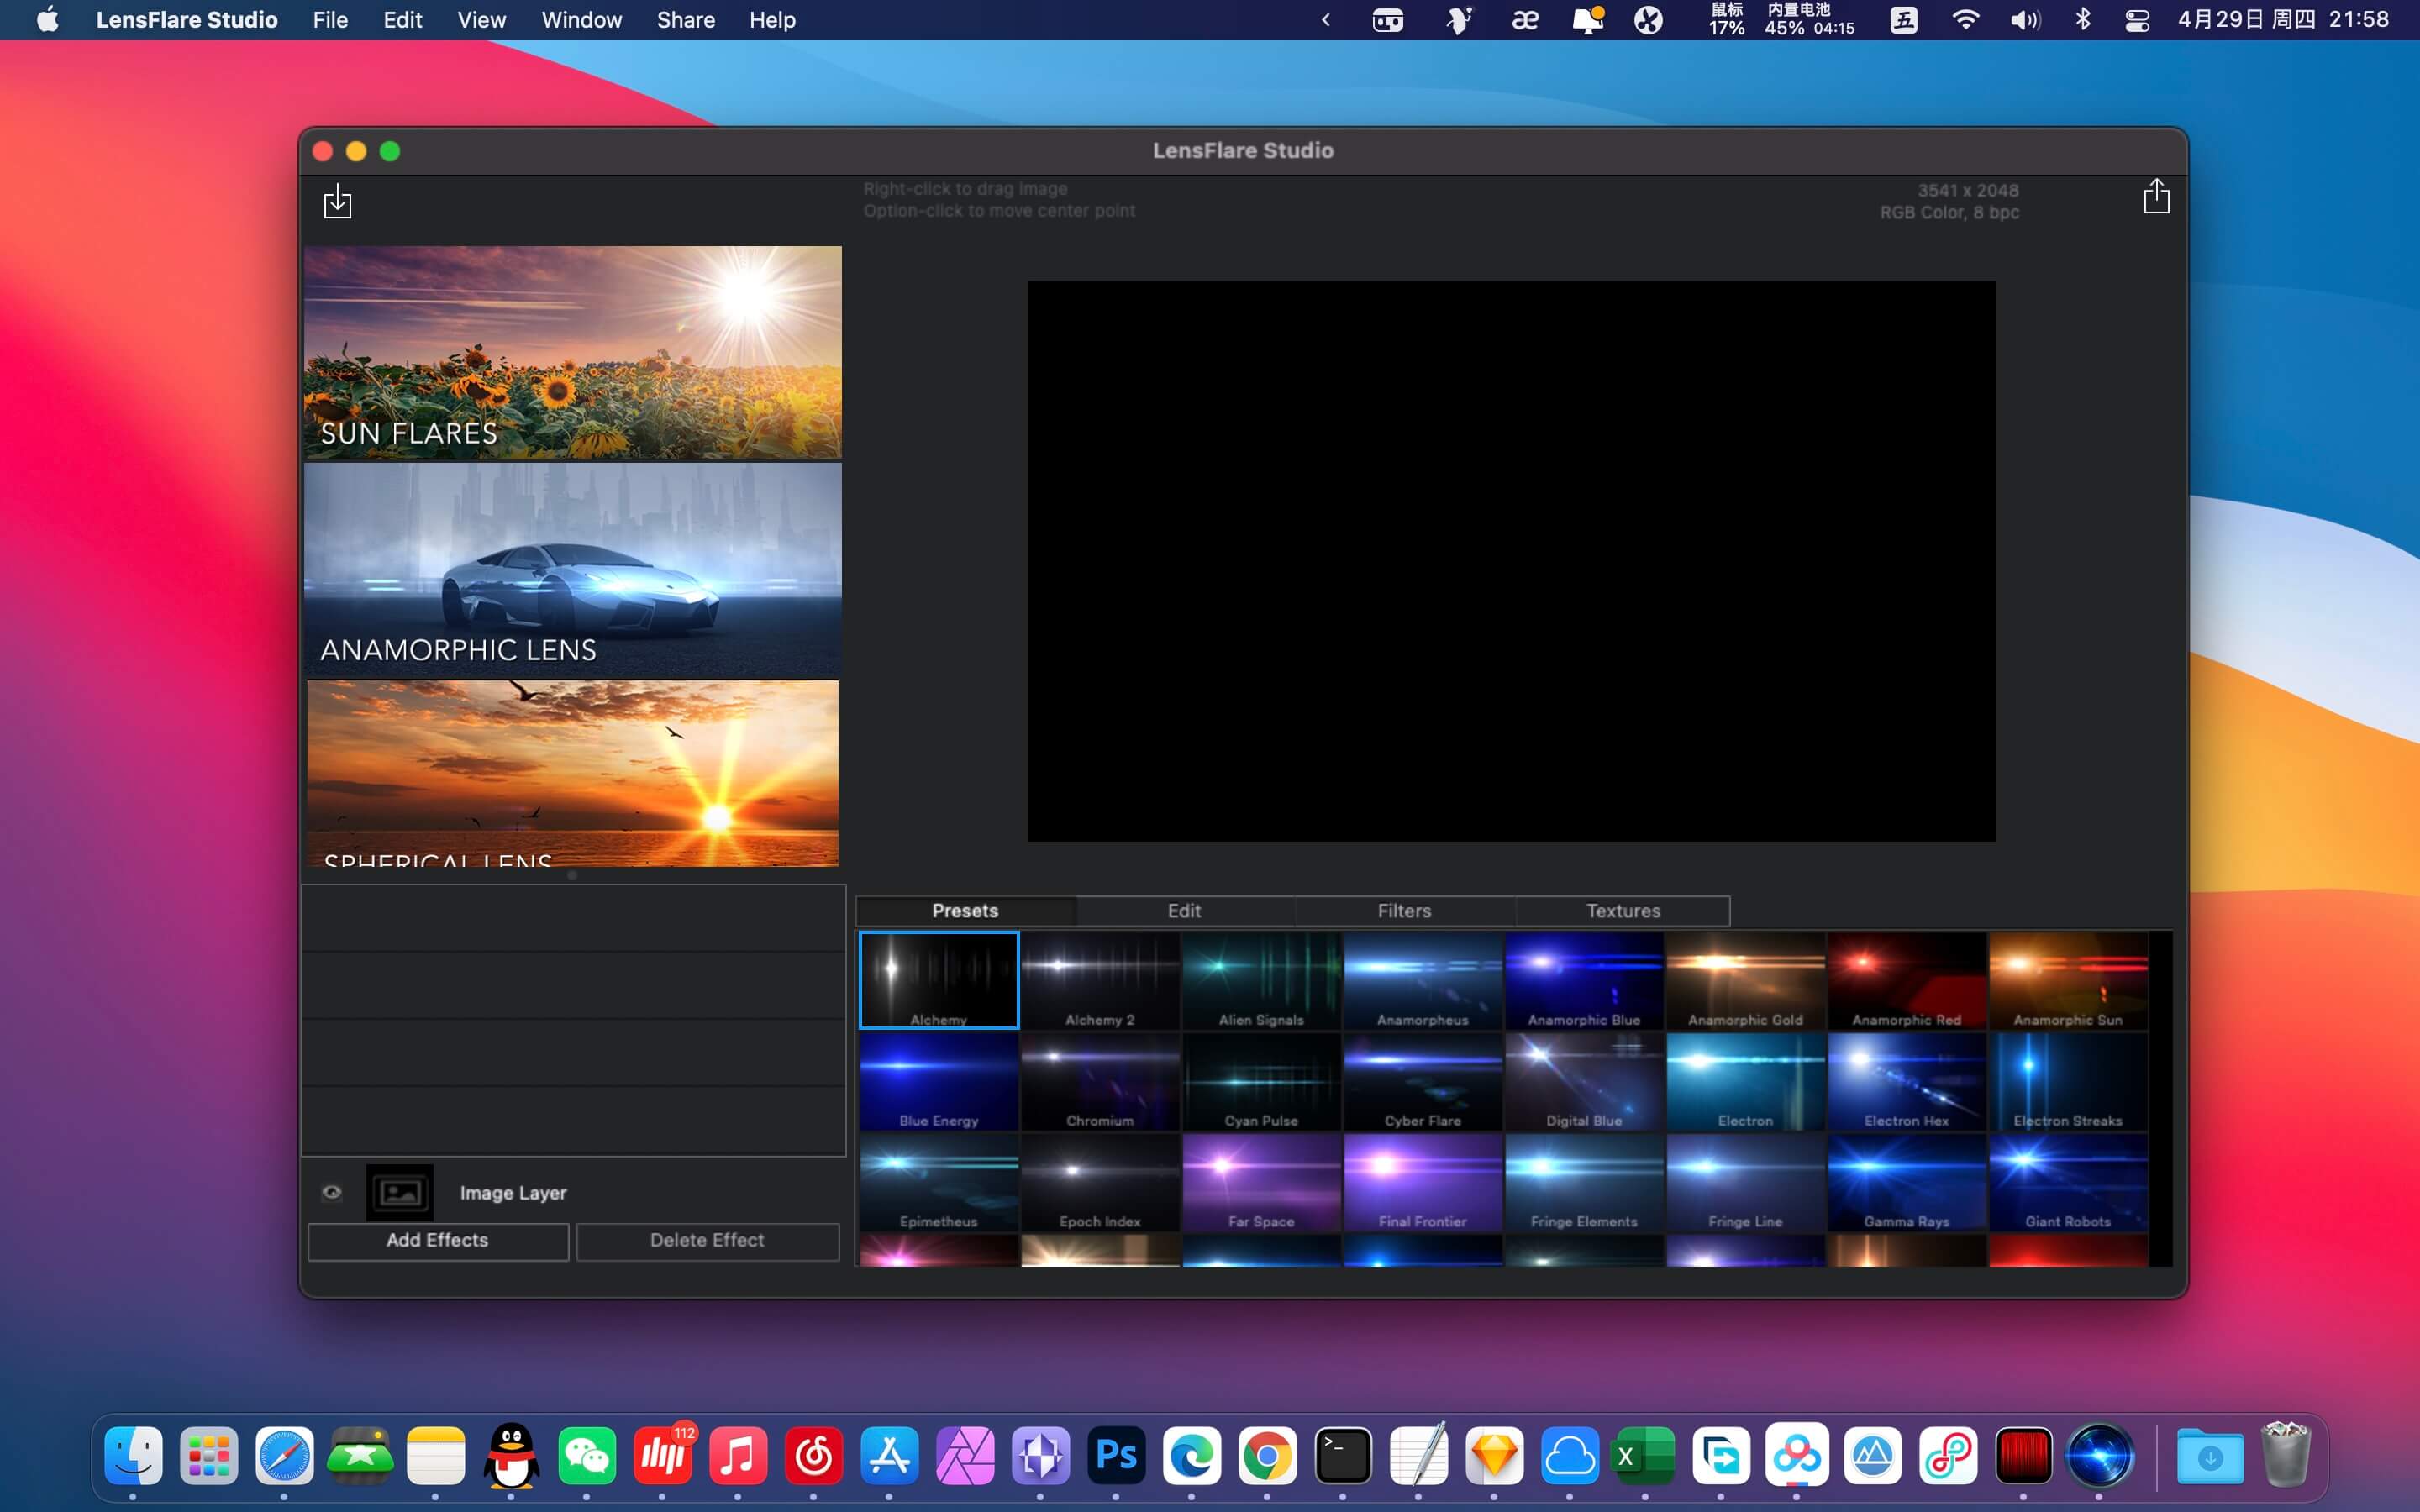Click the import image icon
Viewport: 2420px width, 1512px height.
[x=338, y=200]
